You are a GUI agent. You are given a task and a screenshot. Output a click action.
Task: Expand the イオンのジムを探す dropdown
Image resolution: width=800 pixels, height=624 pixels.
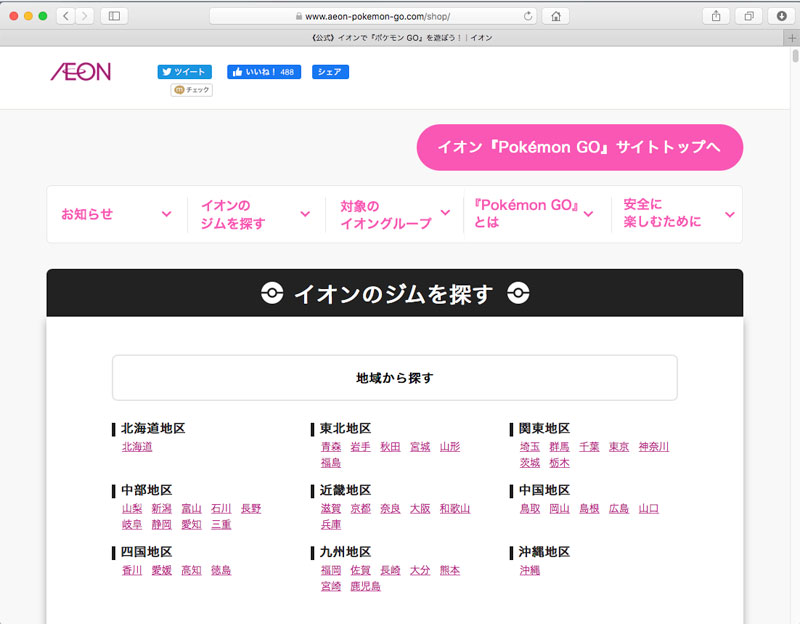(x=255, y=214)
